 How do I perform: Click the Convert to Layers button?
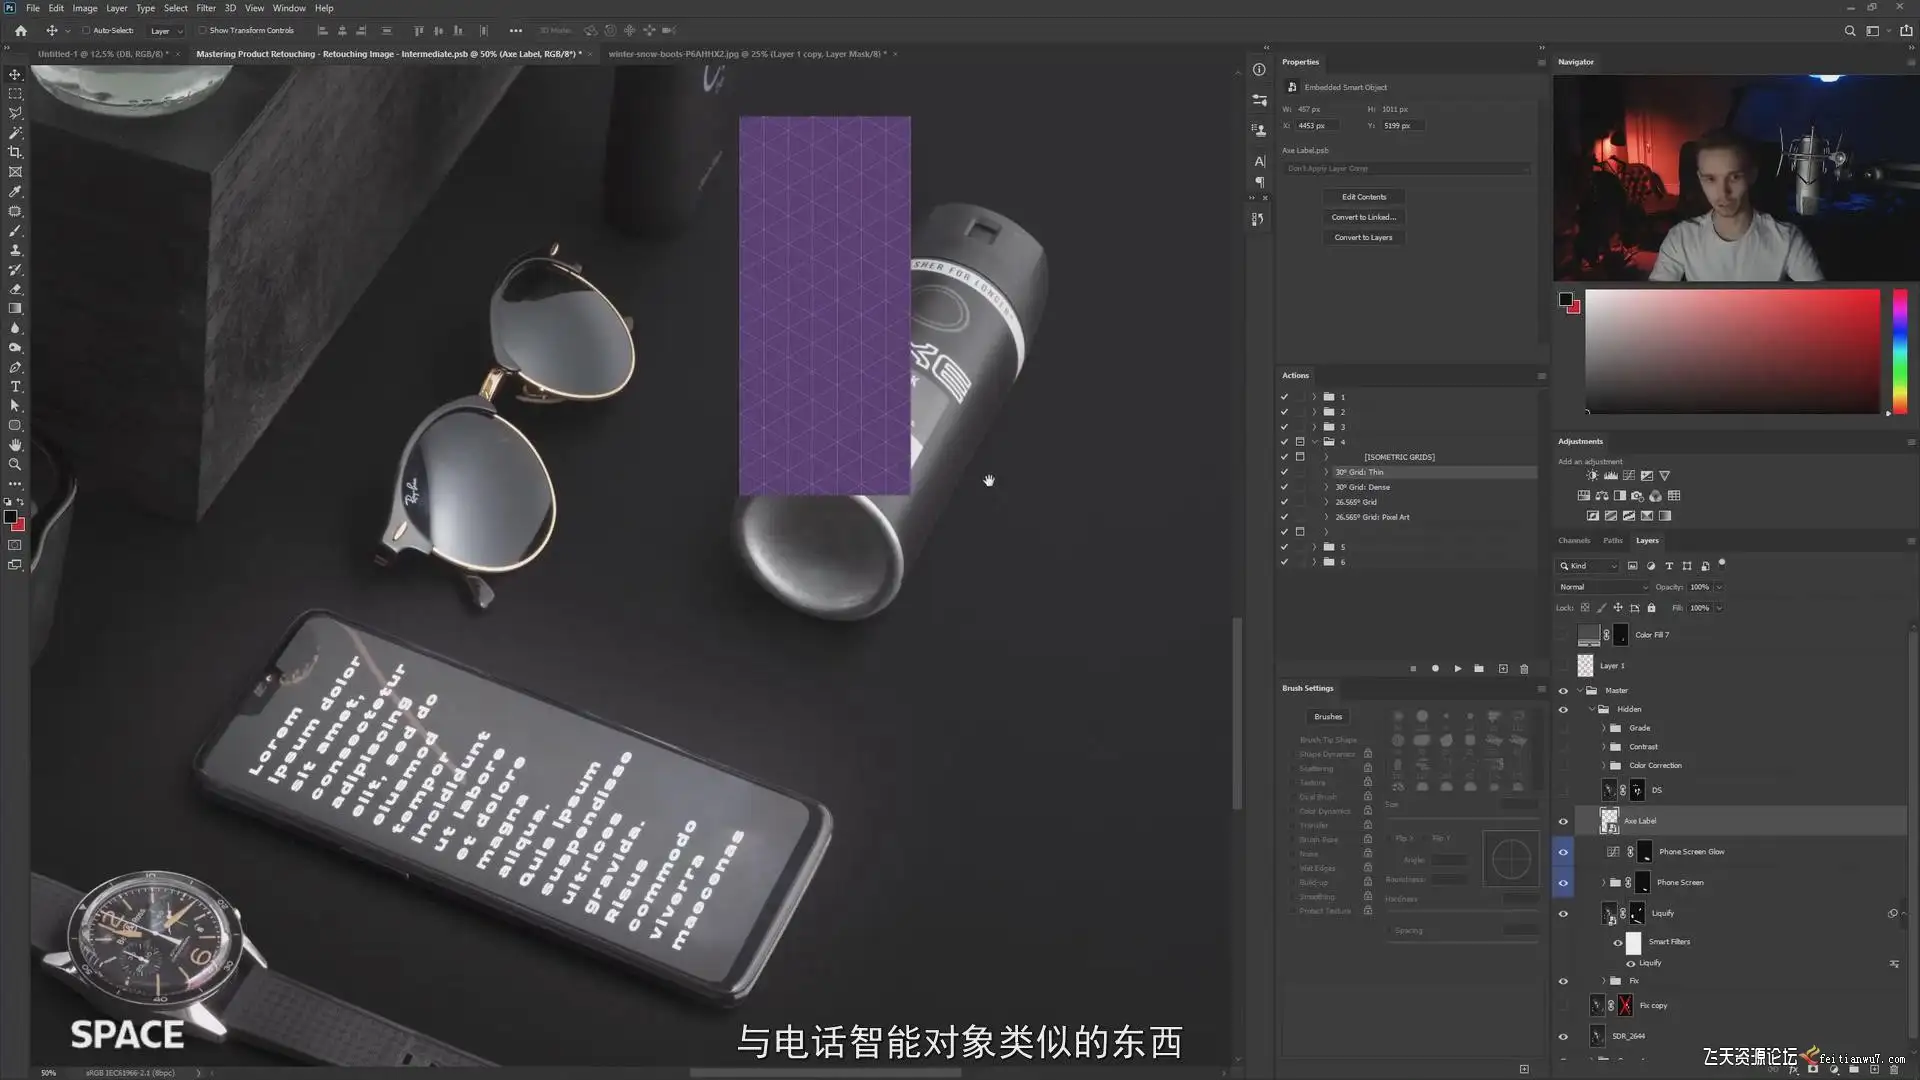(x=1363, y=237)
